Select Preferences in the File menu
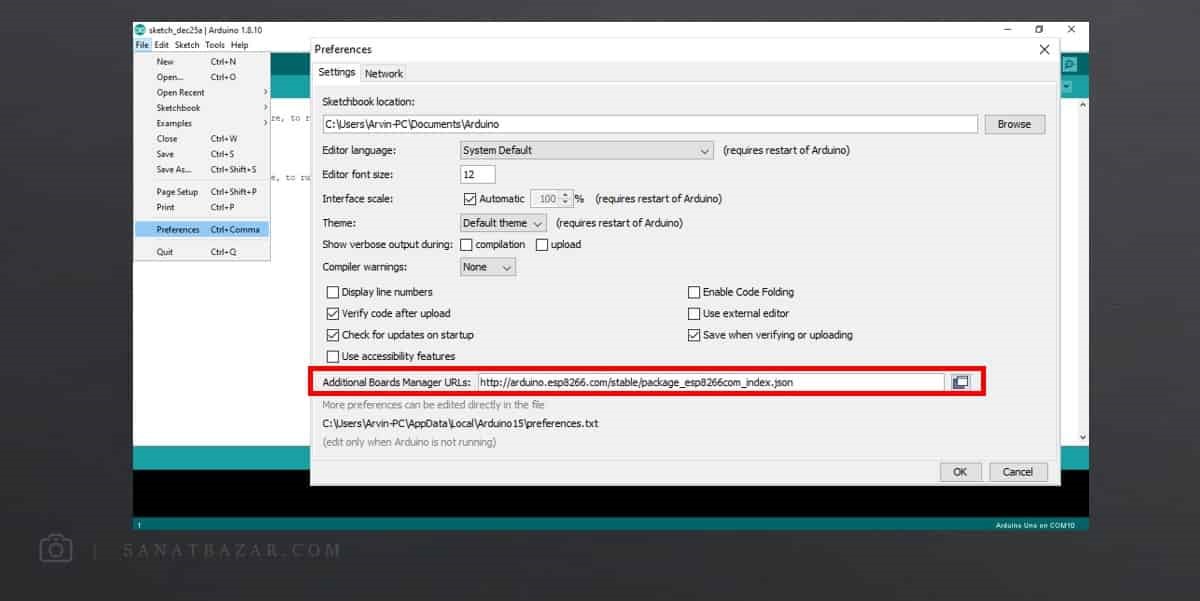The height and width of the screenshot is (601, 1200). [202, 229]
